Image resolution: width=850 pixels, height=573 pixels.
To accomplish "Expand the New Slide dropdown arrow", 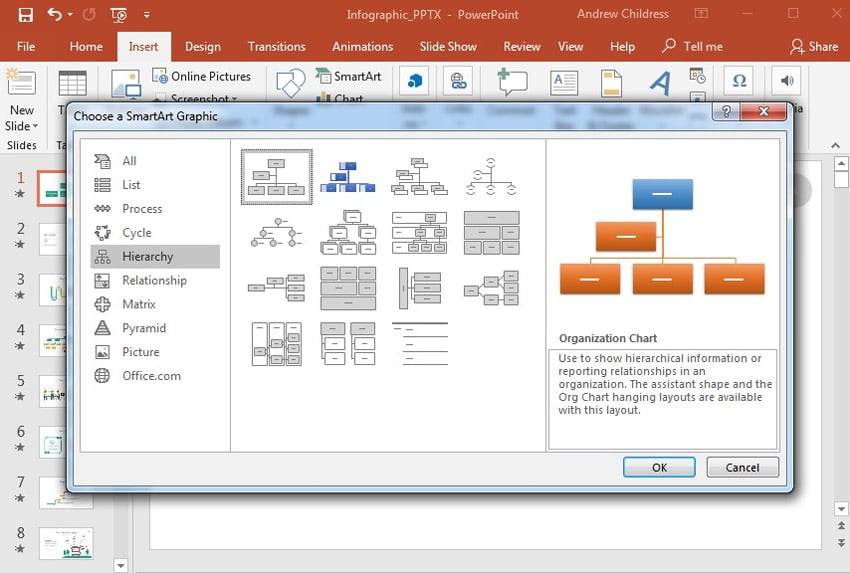I will pos(35,127).
